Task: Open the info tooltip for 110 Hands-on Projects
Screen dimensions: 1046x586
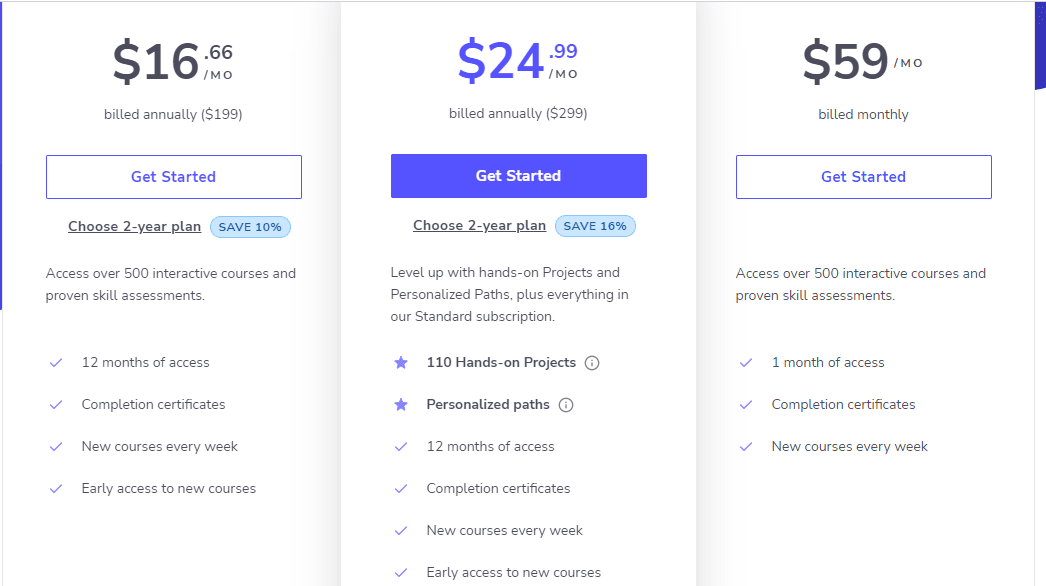Action: point(592,363)
